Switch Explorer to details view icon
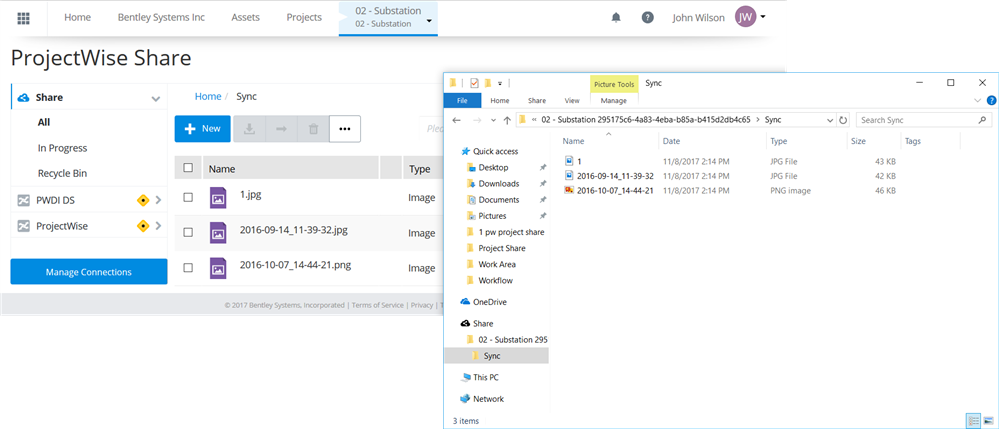This screenshot has width=999, height=429. pyautogui.click(x=973, y=420)
